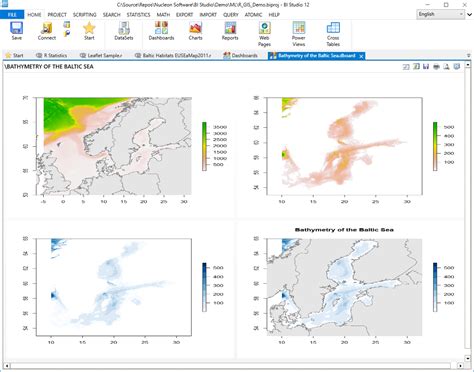Switch to the PROJECT ribbon tab

point(57,15)
